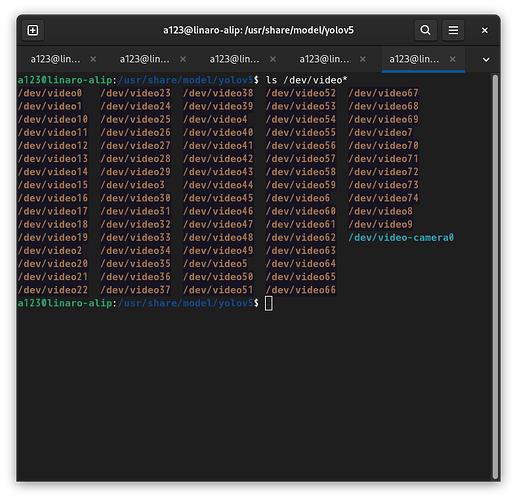
Task: Click the /dev/video37 entry
Action: 136,290
